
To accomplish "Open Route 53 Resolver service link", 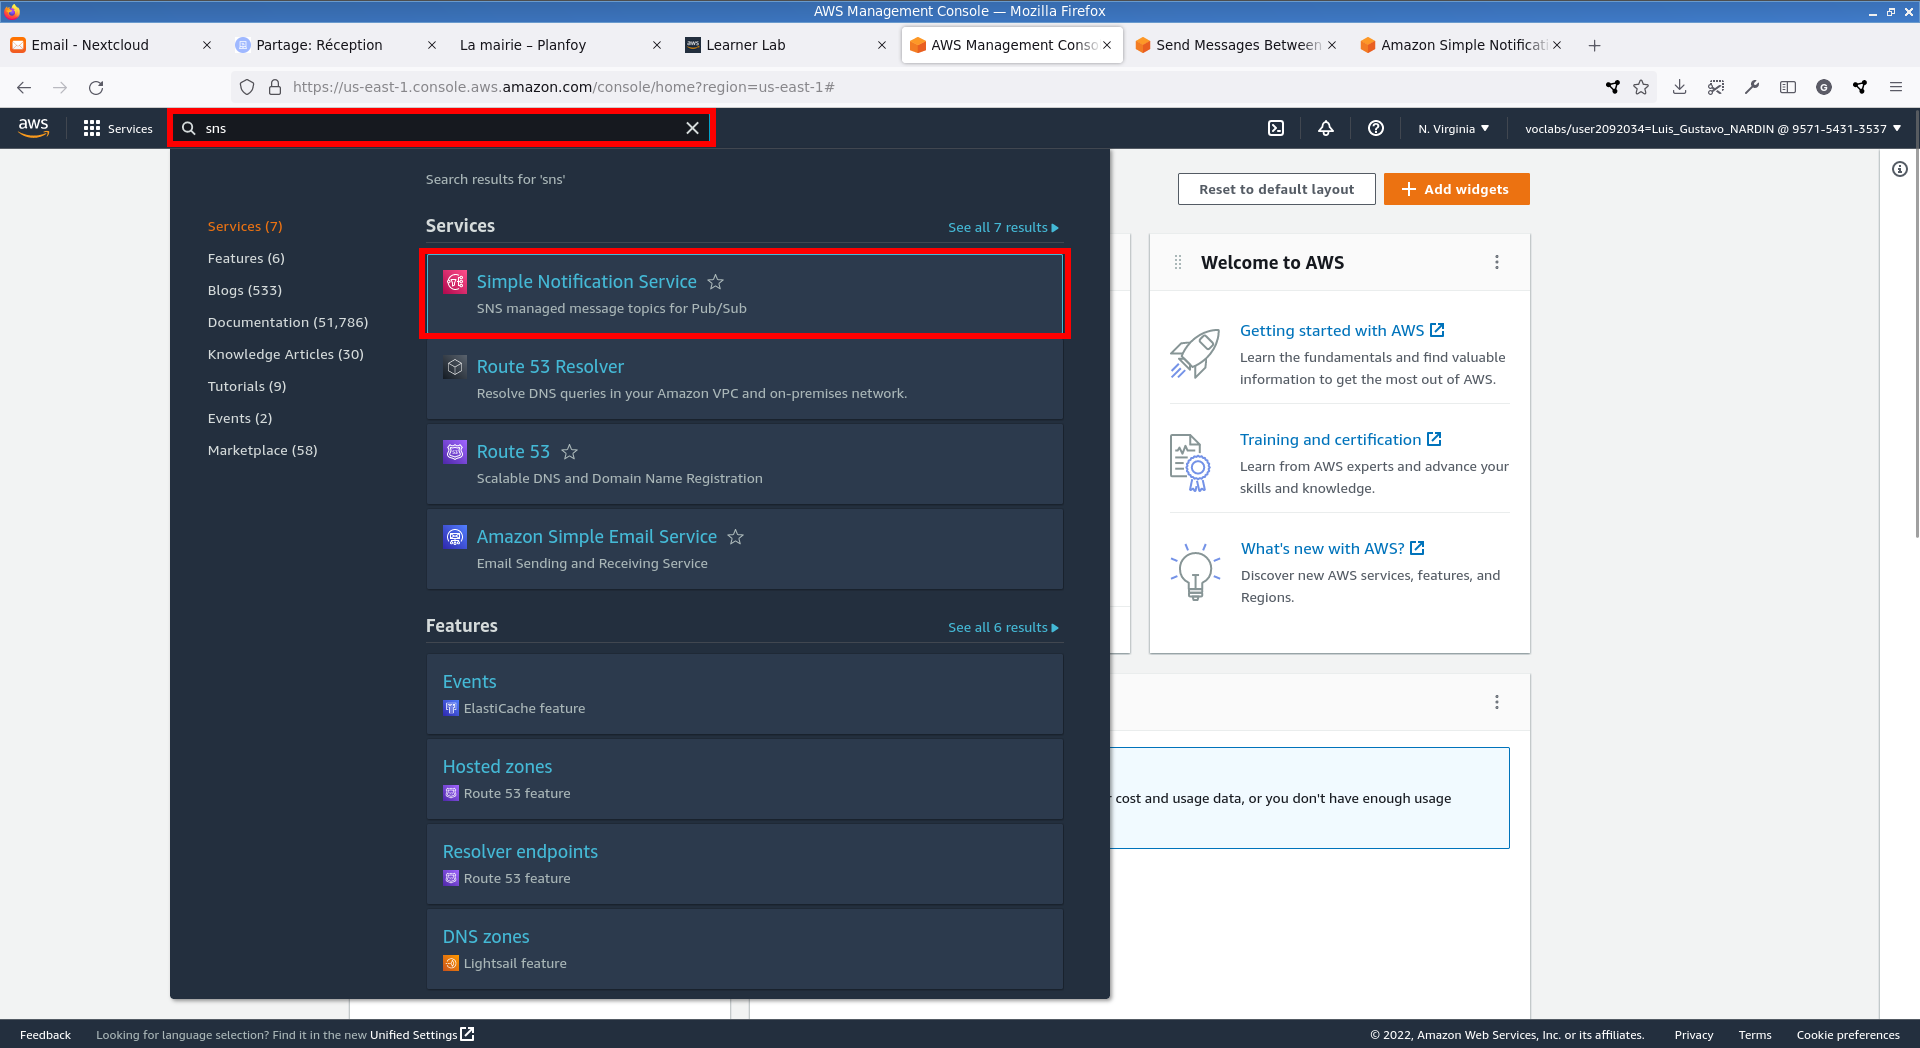I will point(550,367).
